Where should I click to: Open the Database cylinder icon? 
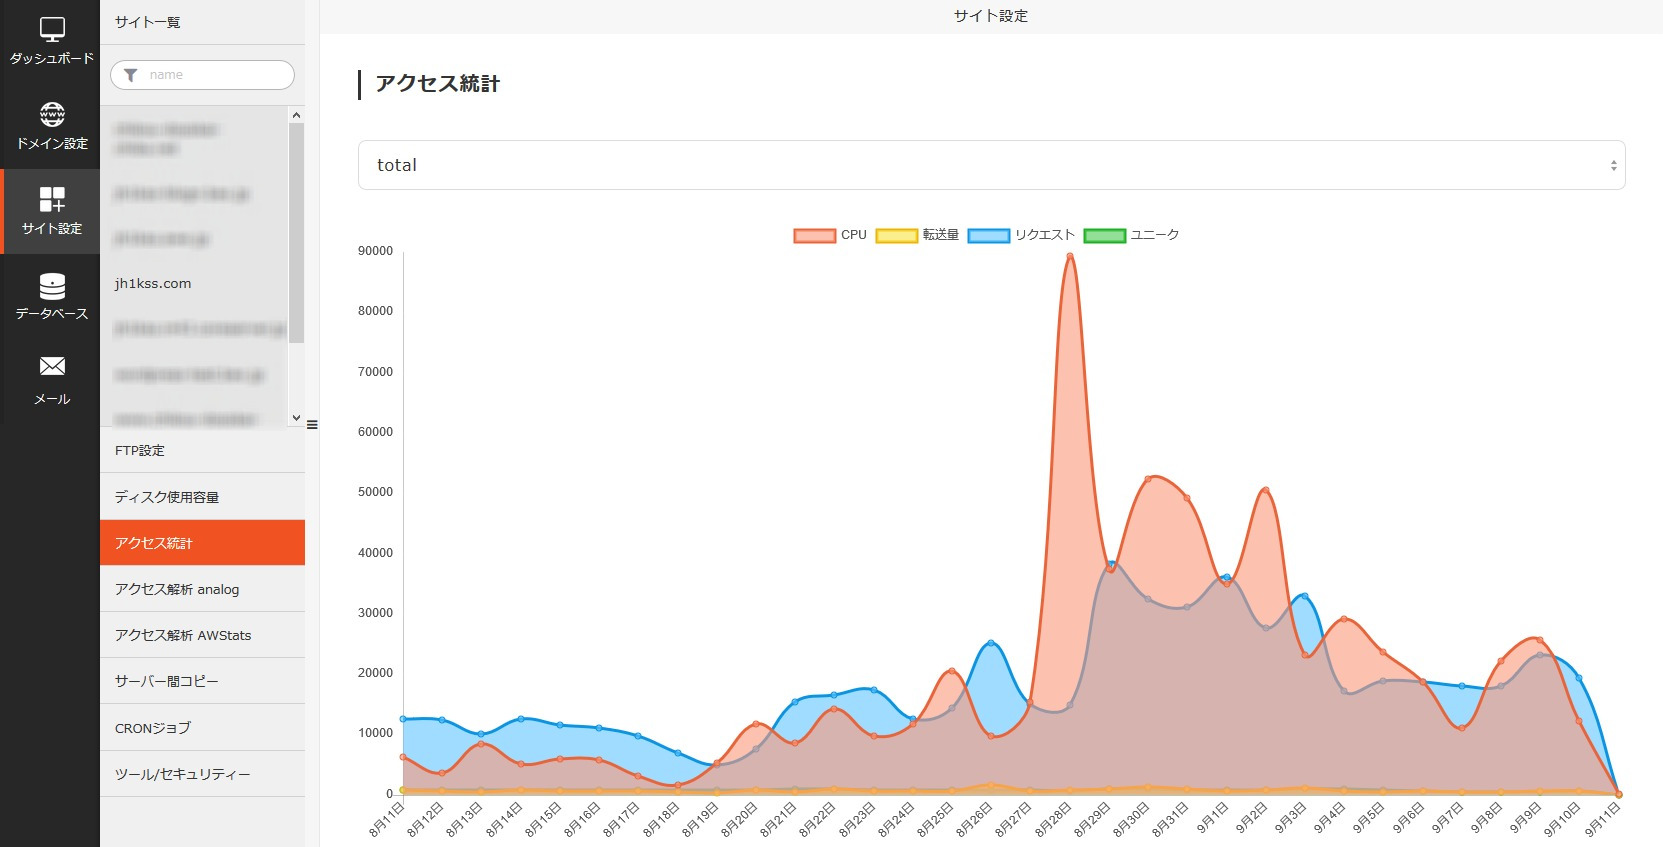click(52, 286)
